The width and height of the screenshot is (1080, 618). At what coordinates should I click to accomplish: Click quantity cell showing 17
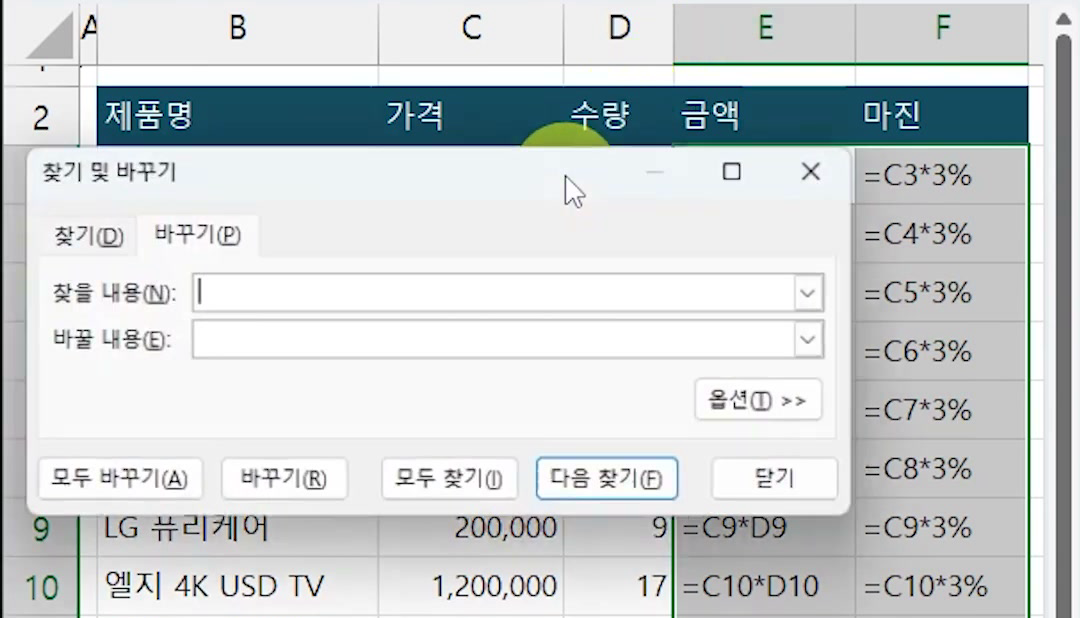[x=619, y=587]
